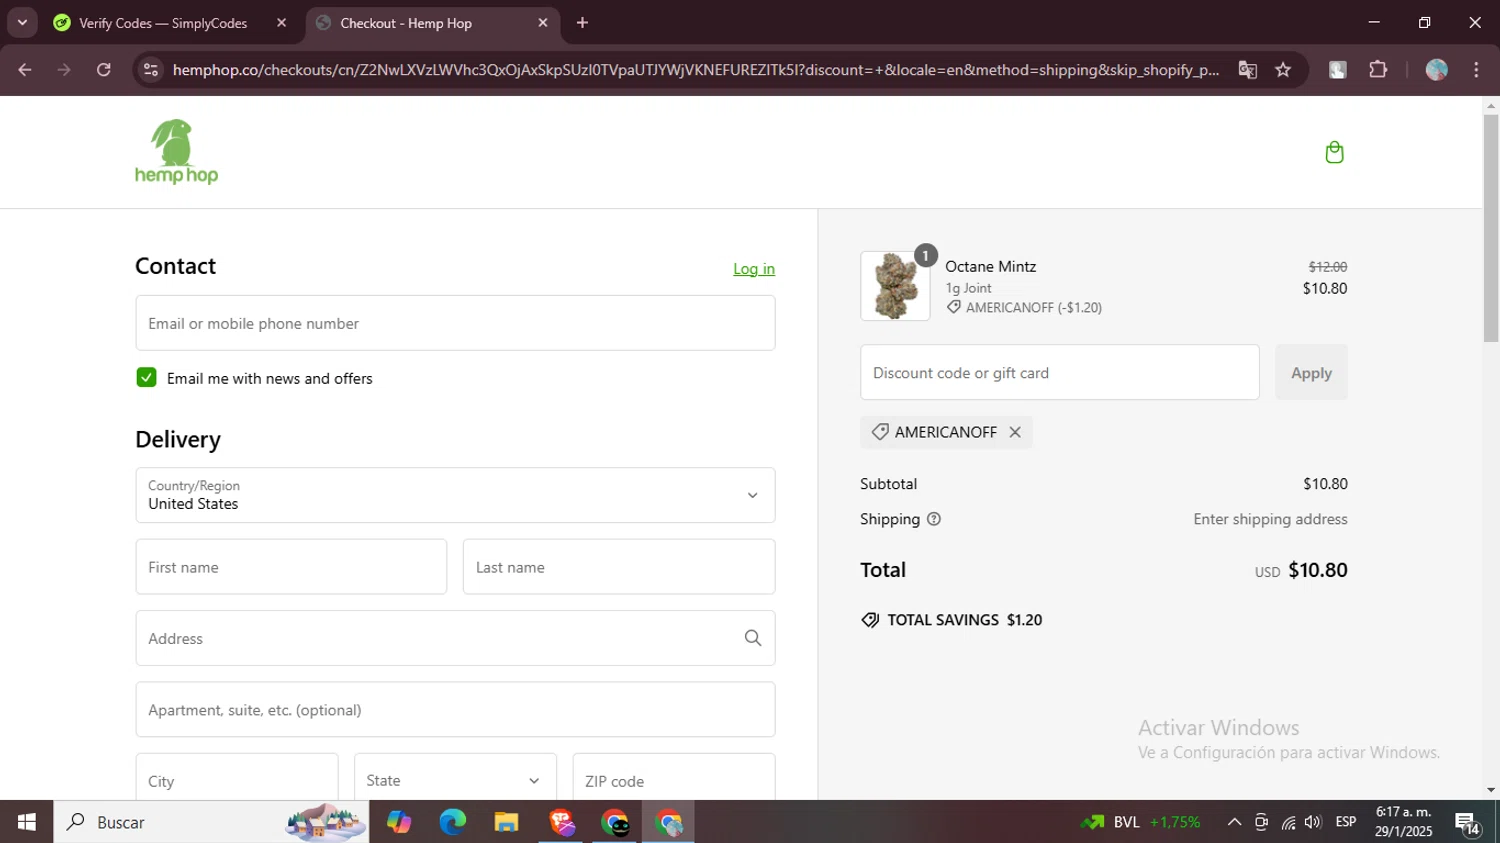Open the State dropdown
1500x843 pixels.
pos(455,780)
